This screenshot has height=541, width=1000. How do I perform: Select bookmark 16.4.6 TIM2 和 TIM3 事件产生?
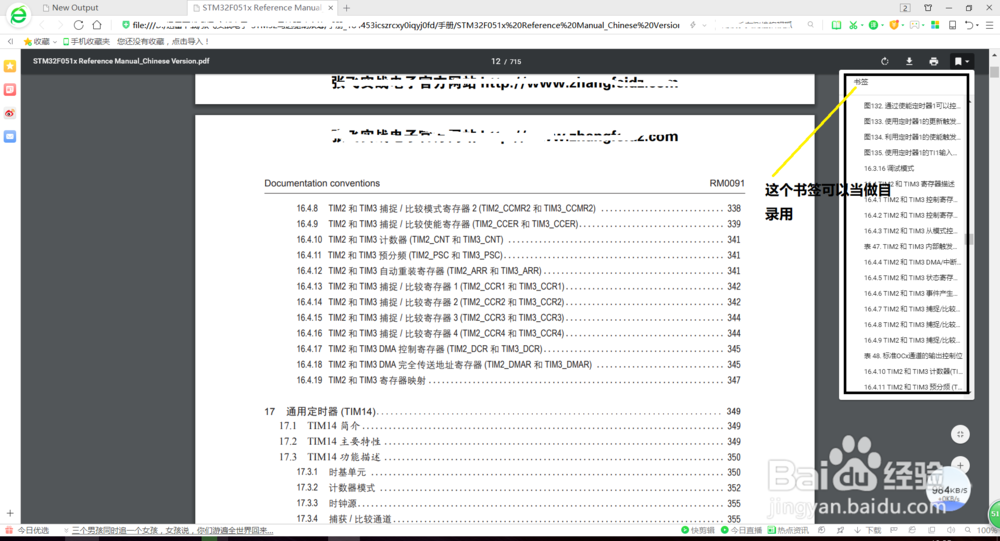tap(912, 293)
